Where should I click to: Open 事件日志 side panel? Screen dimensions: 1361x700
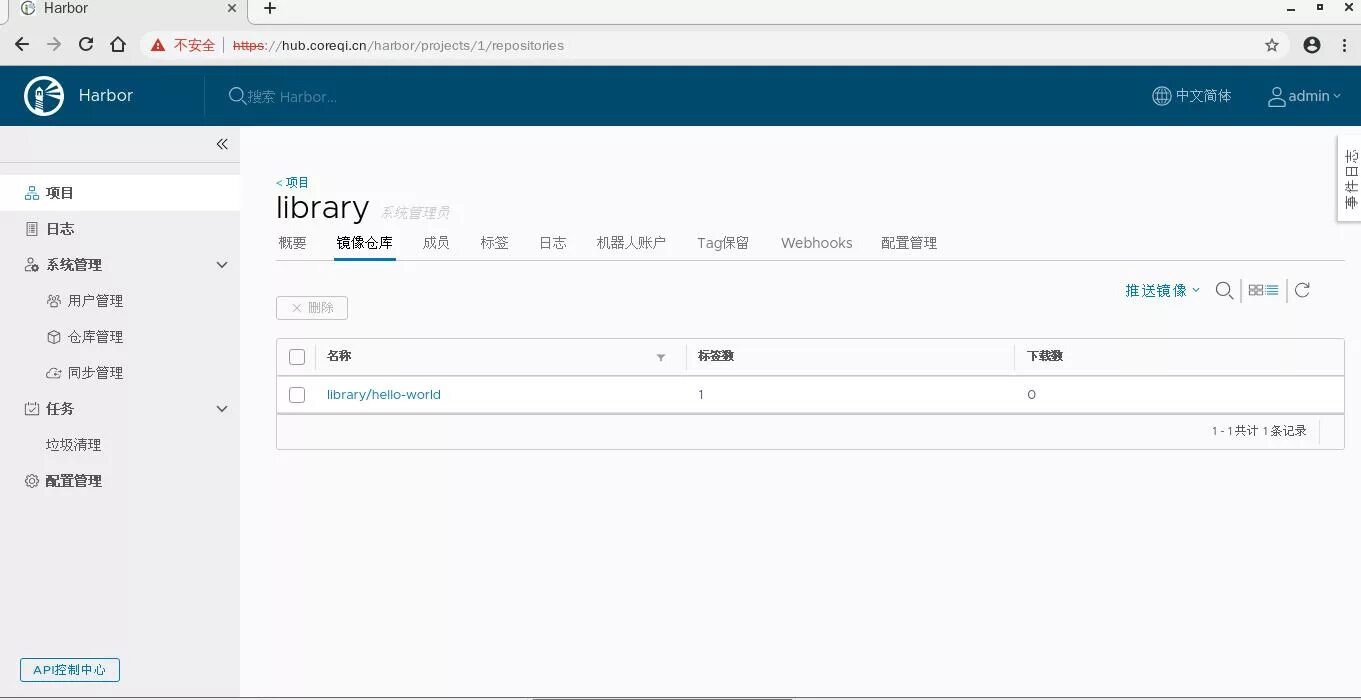coord(1349,178)
